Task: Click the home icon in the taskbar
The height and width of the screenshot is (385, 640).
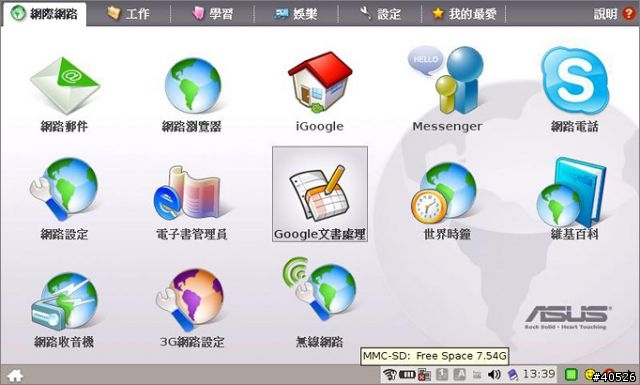Action: [x=15, y=375]
